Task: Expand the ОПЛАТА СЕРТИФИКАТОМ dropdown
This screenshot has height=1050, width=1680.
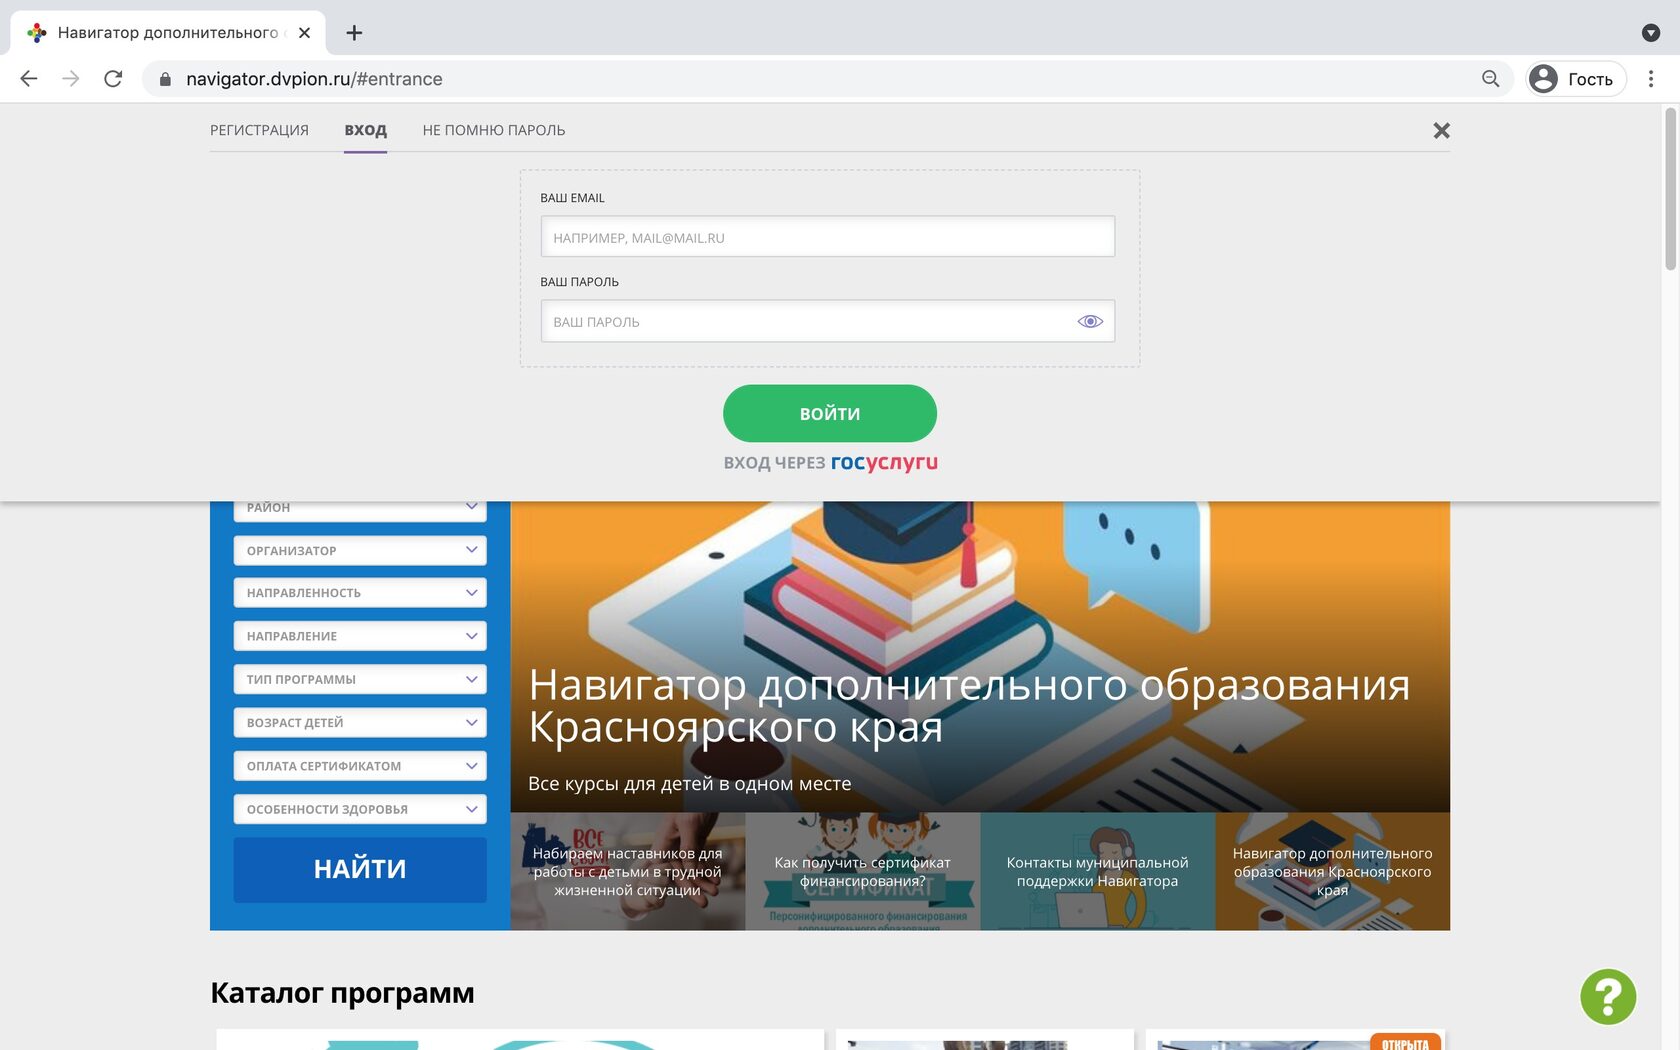Action: click(360, 766)
